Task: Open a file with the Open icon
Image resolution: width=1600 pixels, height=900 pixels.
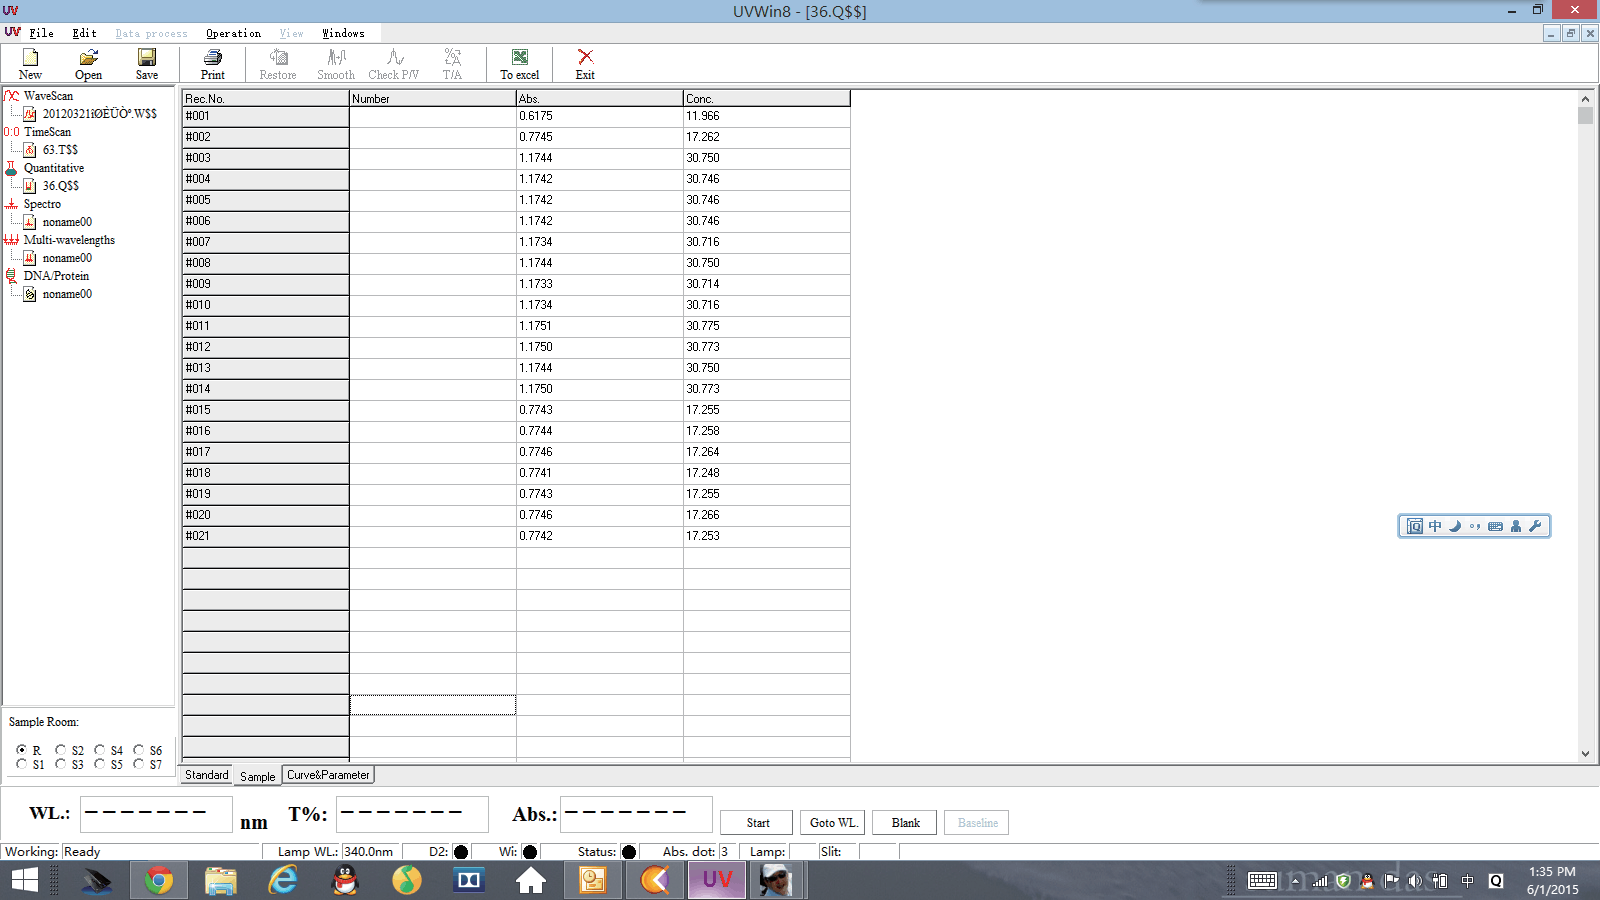Action: (88, 64)
